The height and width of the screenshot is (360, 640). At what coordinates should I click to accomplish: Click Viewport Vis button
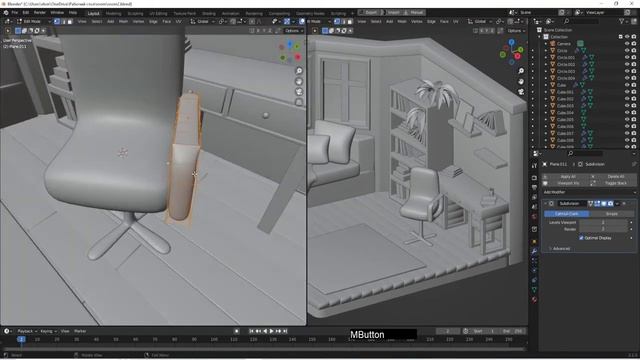click(x=567, y=183)
